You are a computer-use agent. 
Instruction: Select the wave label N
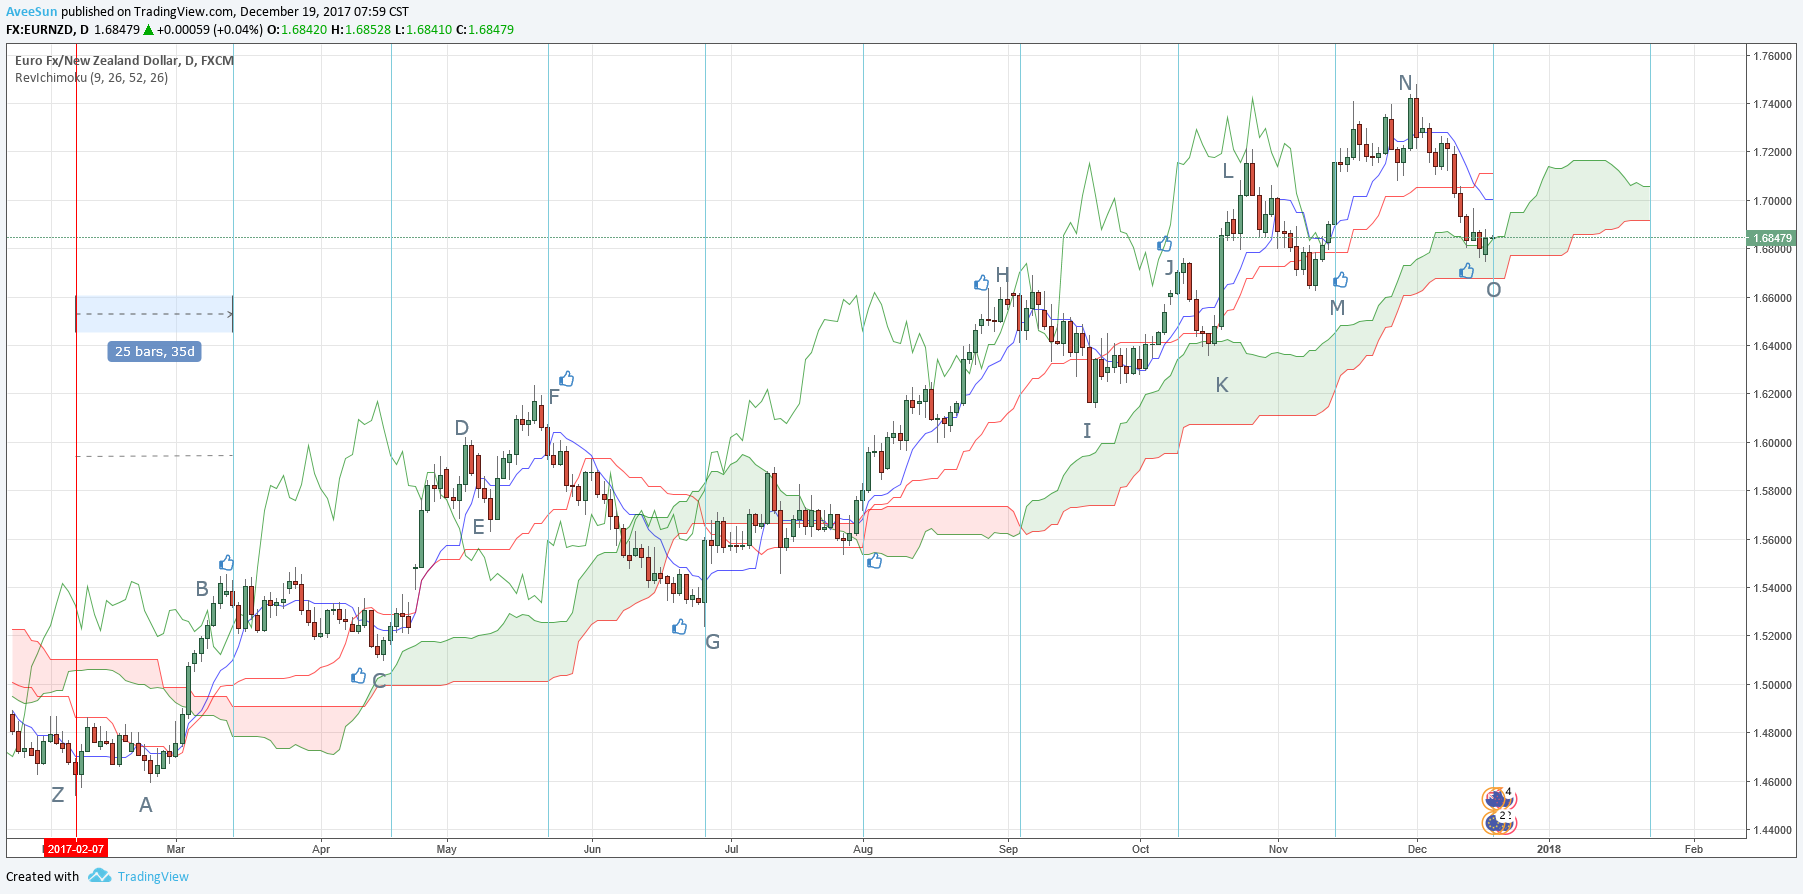coord(1405,83)
